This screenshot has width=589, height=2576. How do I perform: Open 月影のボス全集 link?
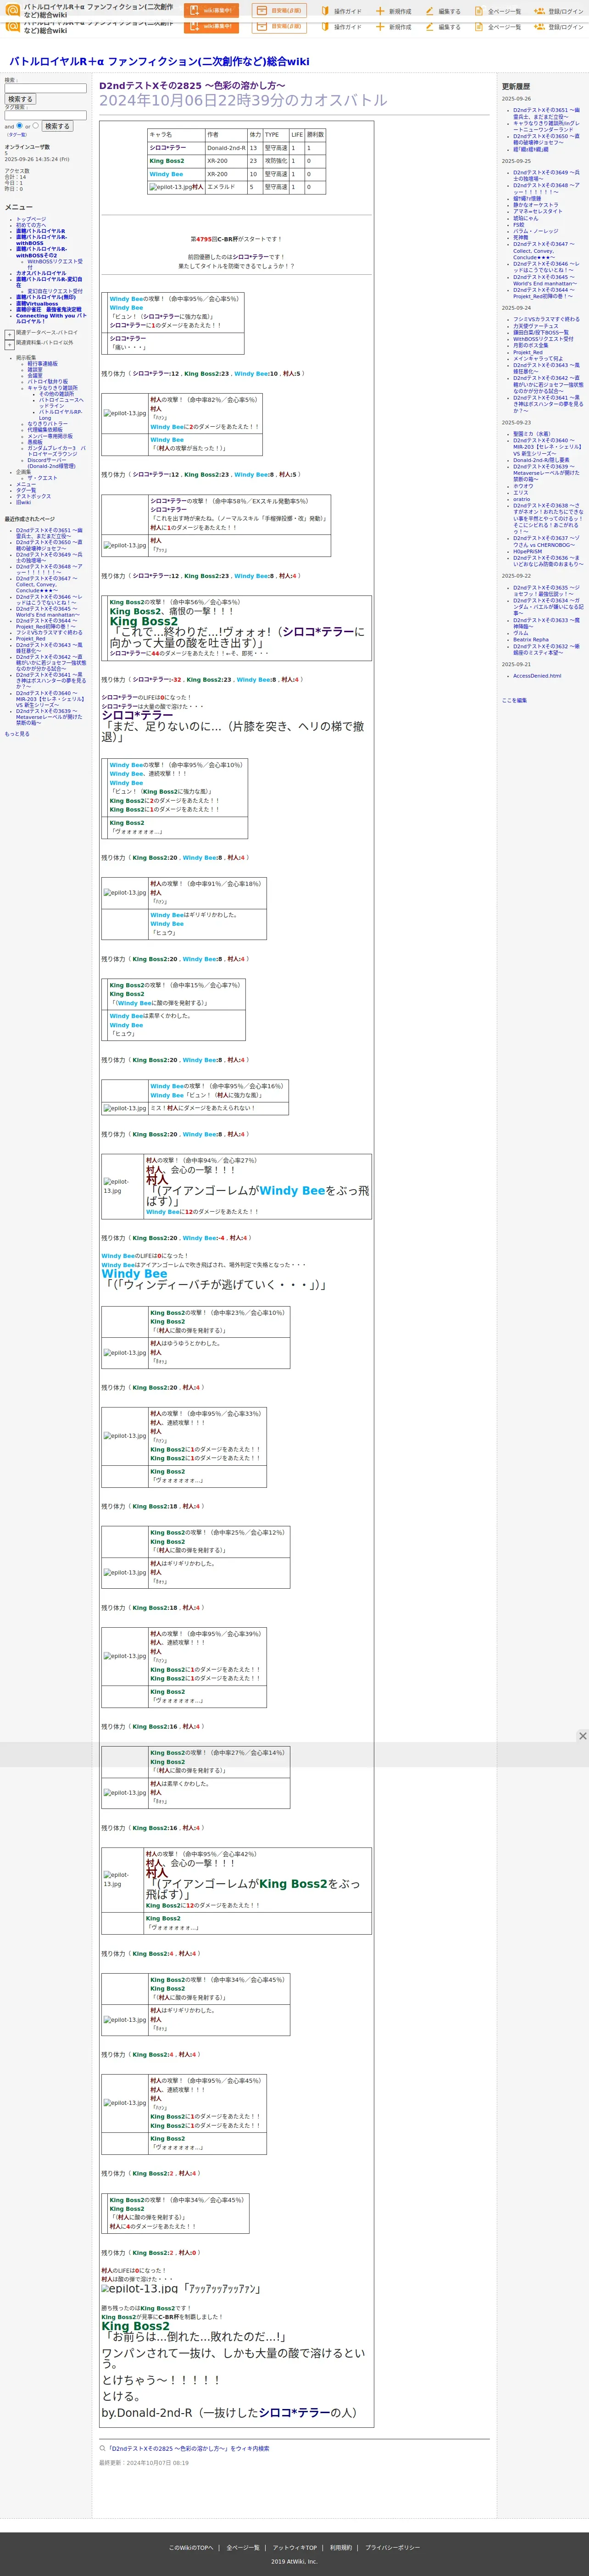[x=531, y=345]
